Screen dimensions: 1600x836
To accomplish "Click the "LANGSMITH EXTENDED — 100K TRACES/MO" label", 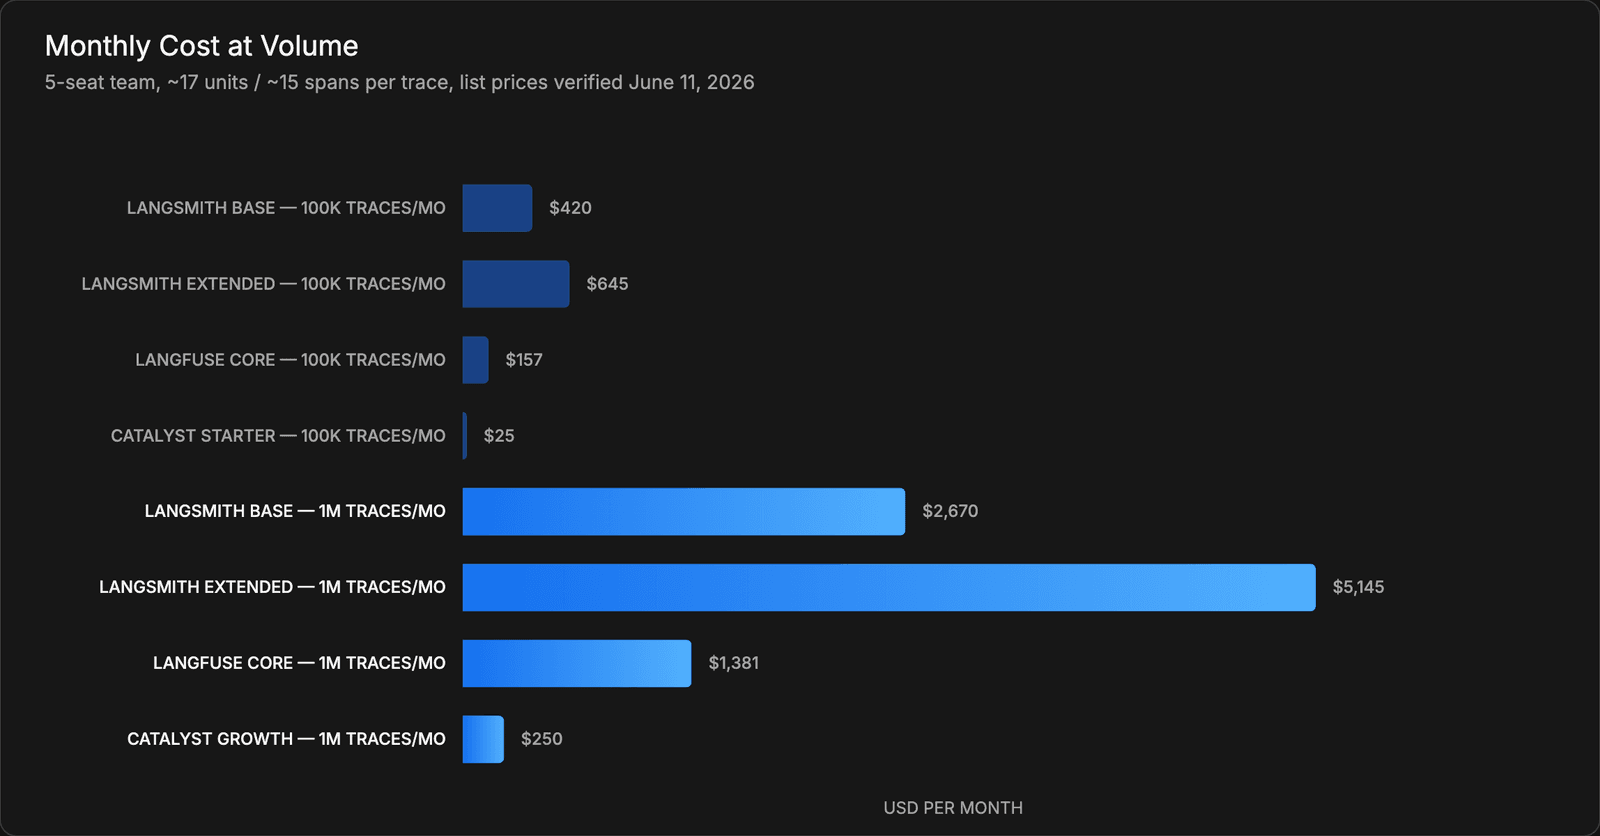I will coord(264,284).
